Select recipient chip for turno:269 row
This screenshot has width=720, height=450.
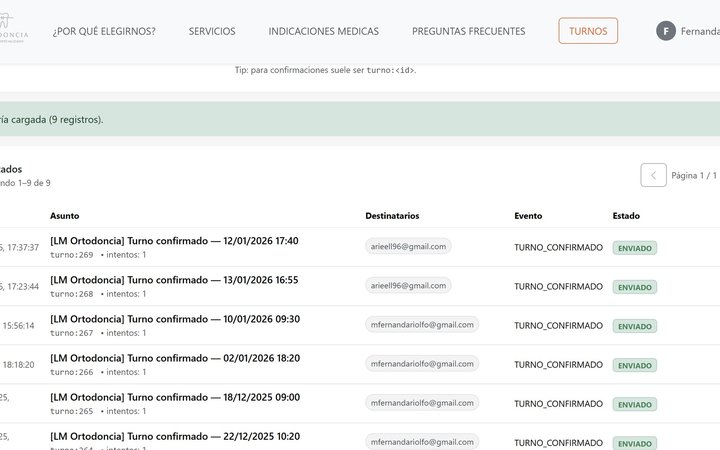408,246
